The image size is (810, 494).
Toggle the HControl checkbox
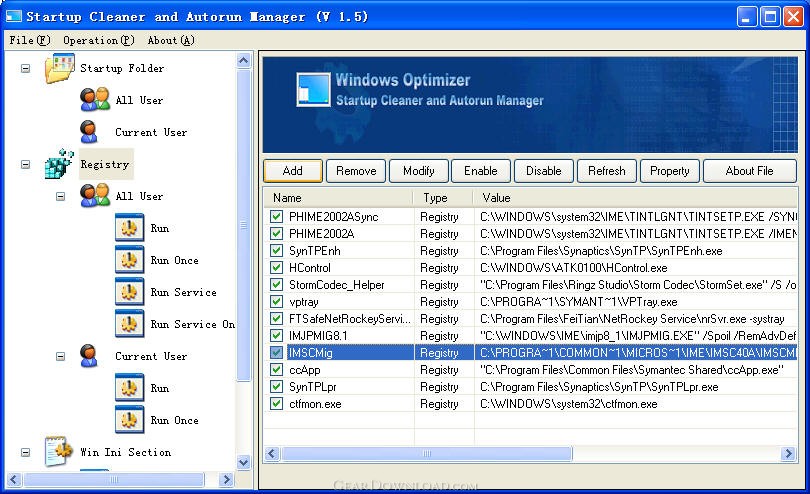click(276, 268)
